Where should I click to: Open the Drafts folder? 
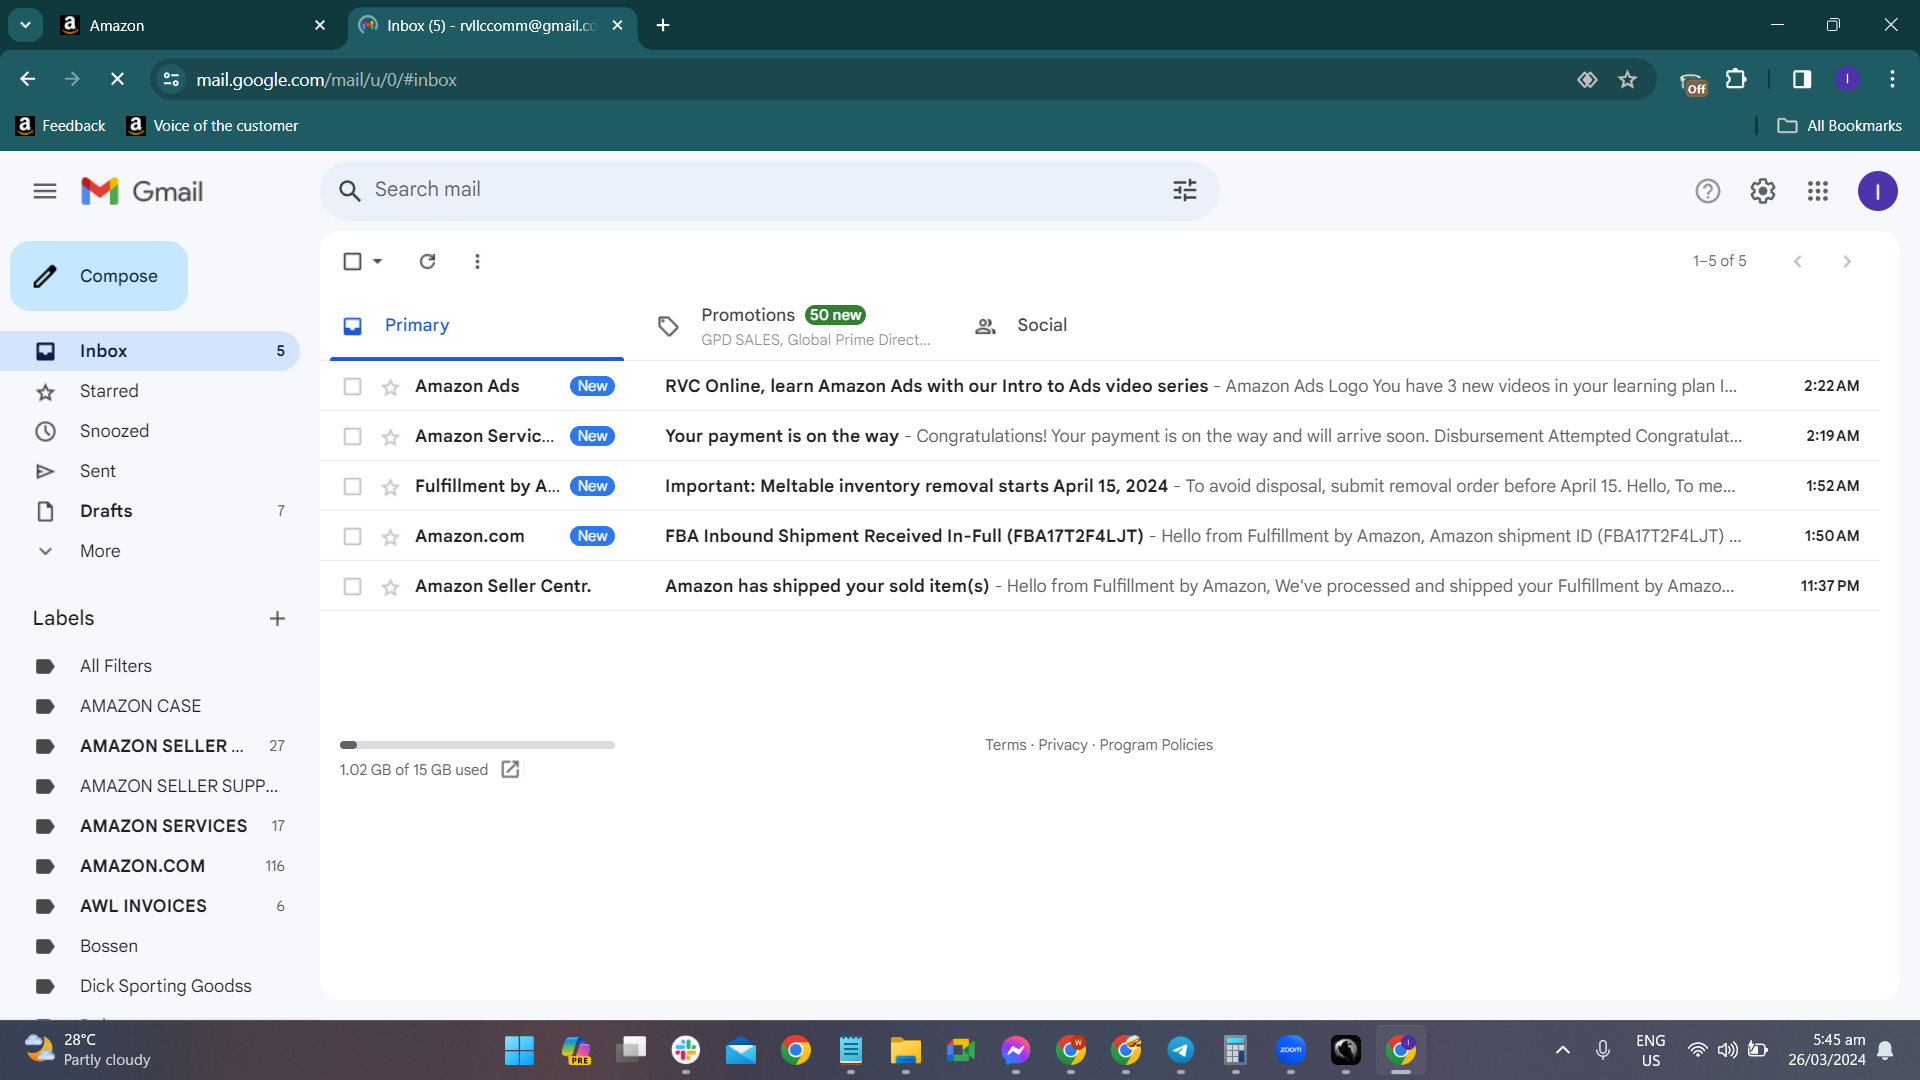[106, 511]
